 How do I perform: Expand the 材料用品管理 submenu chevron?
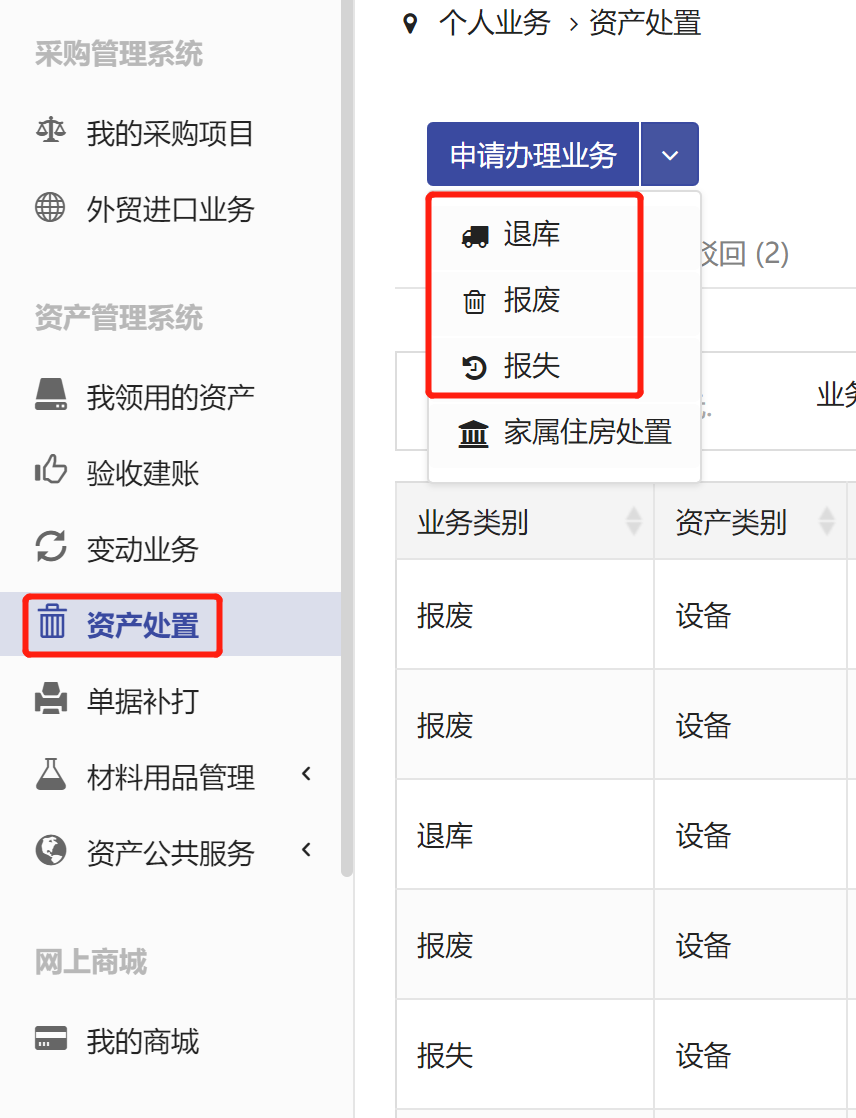[x=307, y=774]
